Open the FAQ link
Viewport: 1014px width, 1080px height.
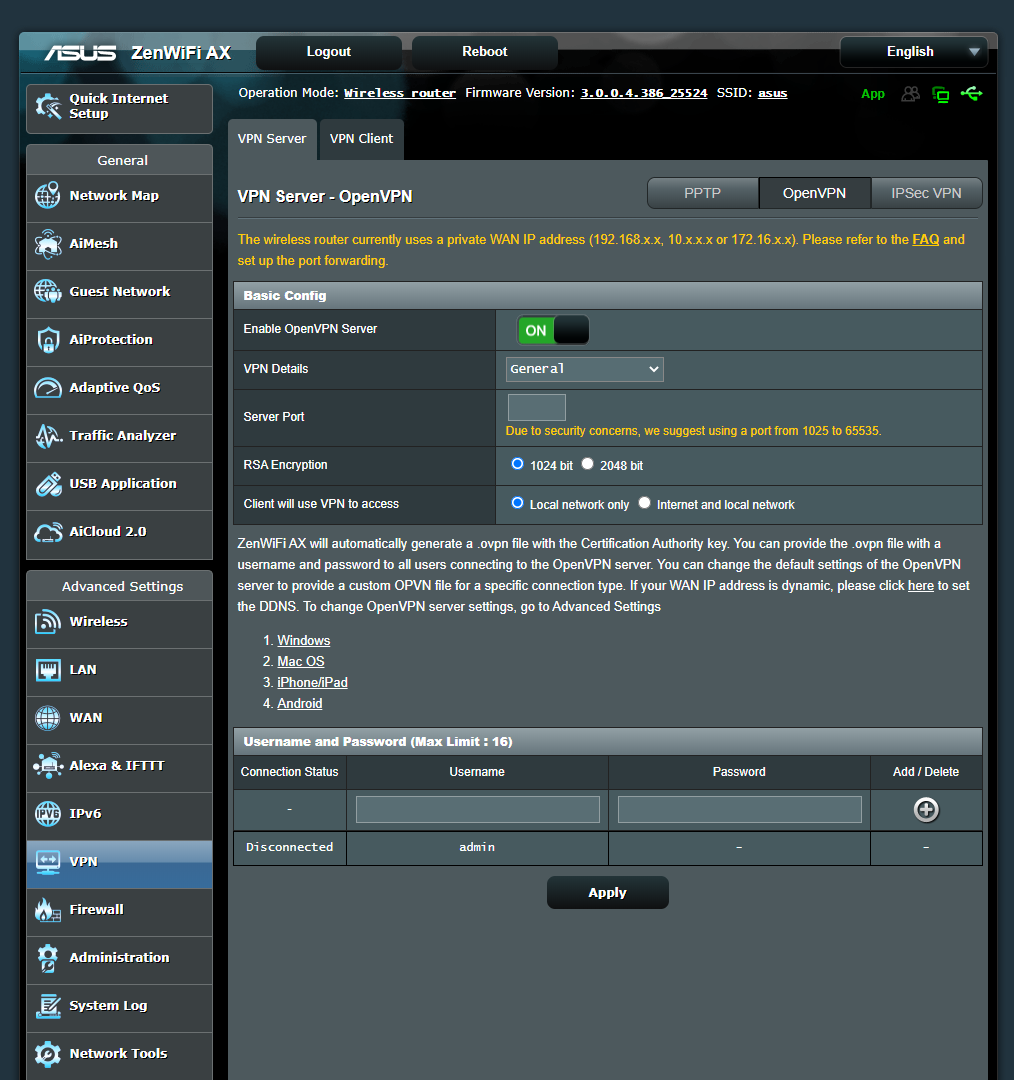(926, 240)
